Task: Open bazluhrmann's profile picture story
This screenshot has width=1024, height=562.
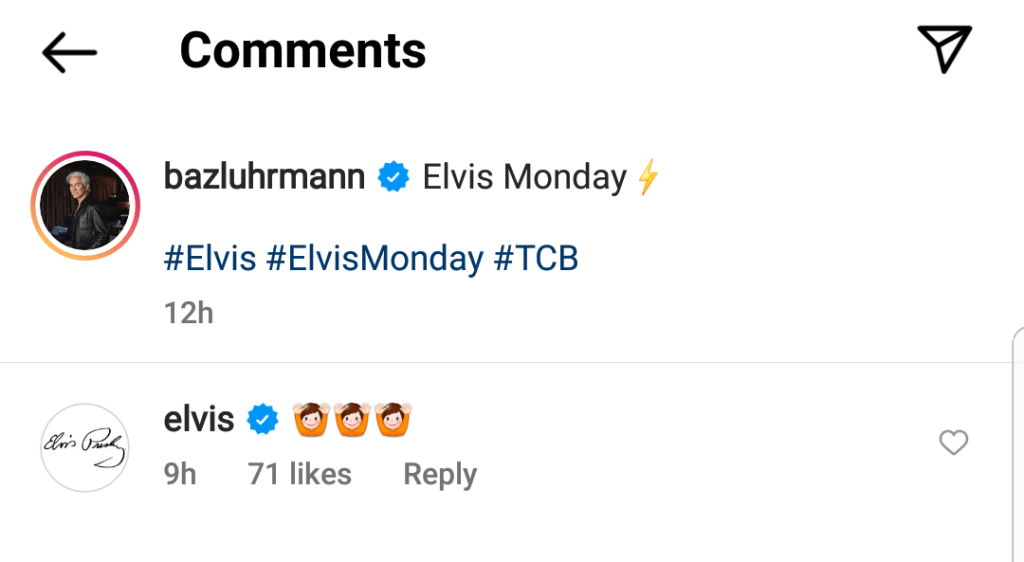Action: 86,205
